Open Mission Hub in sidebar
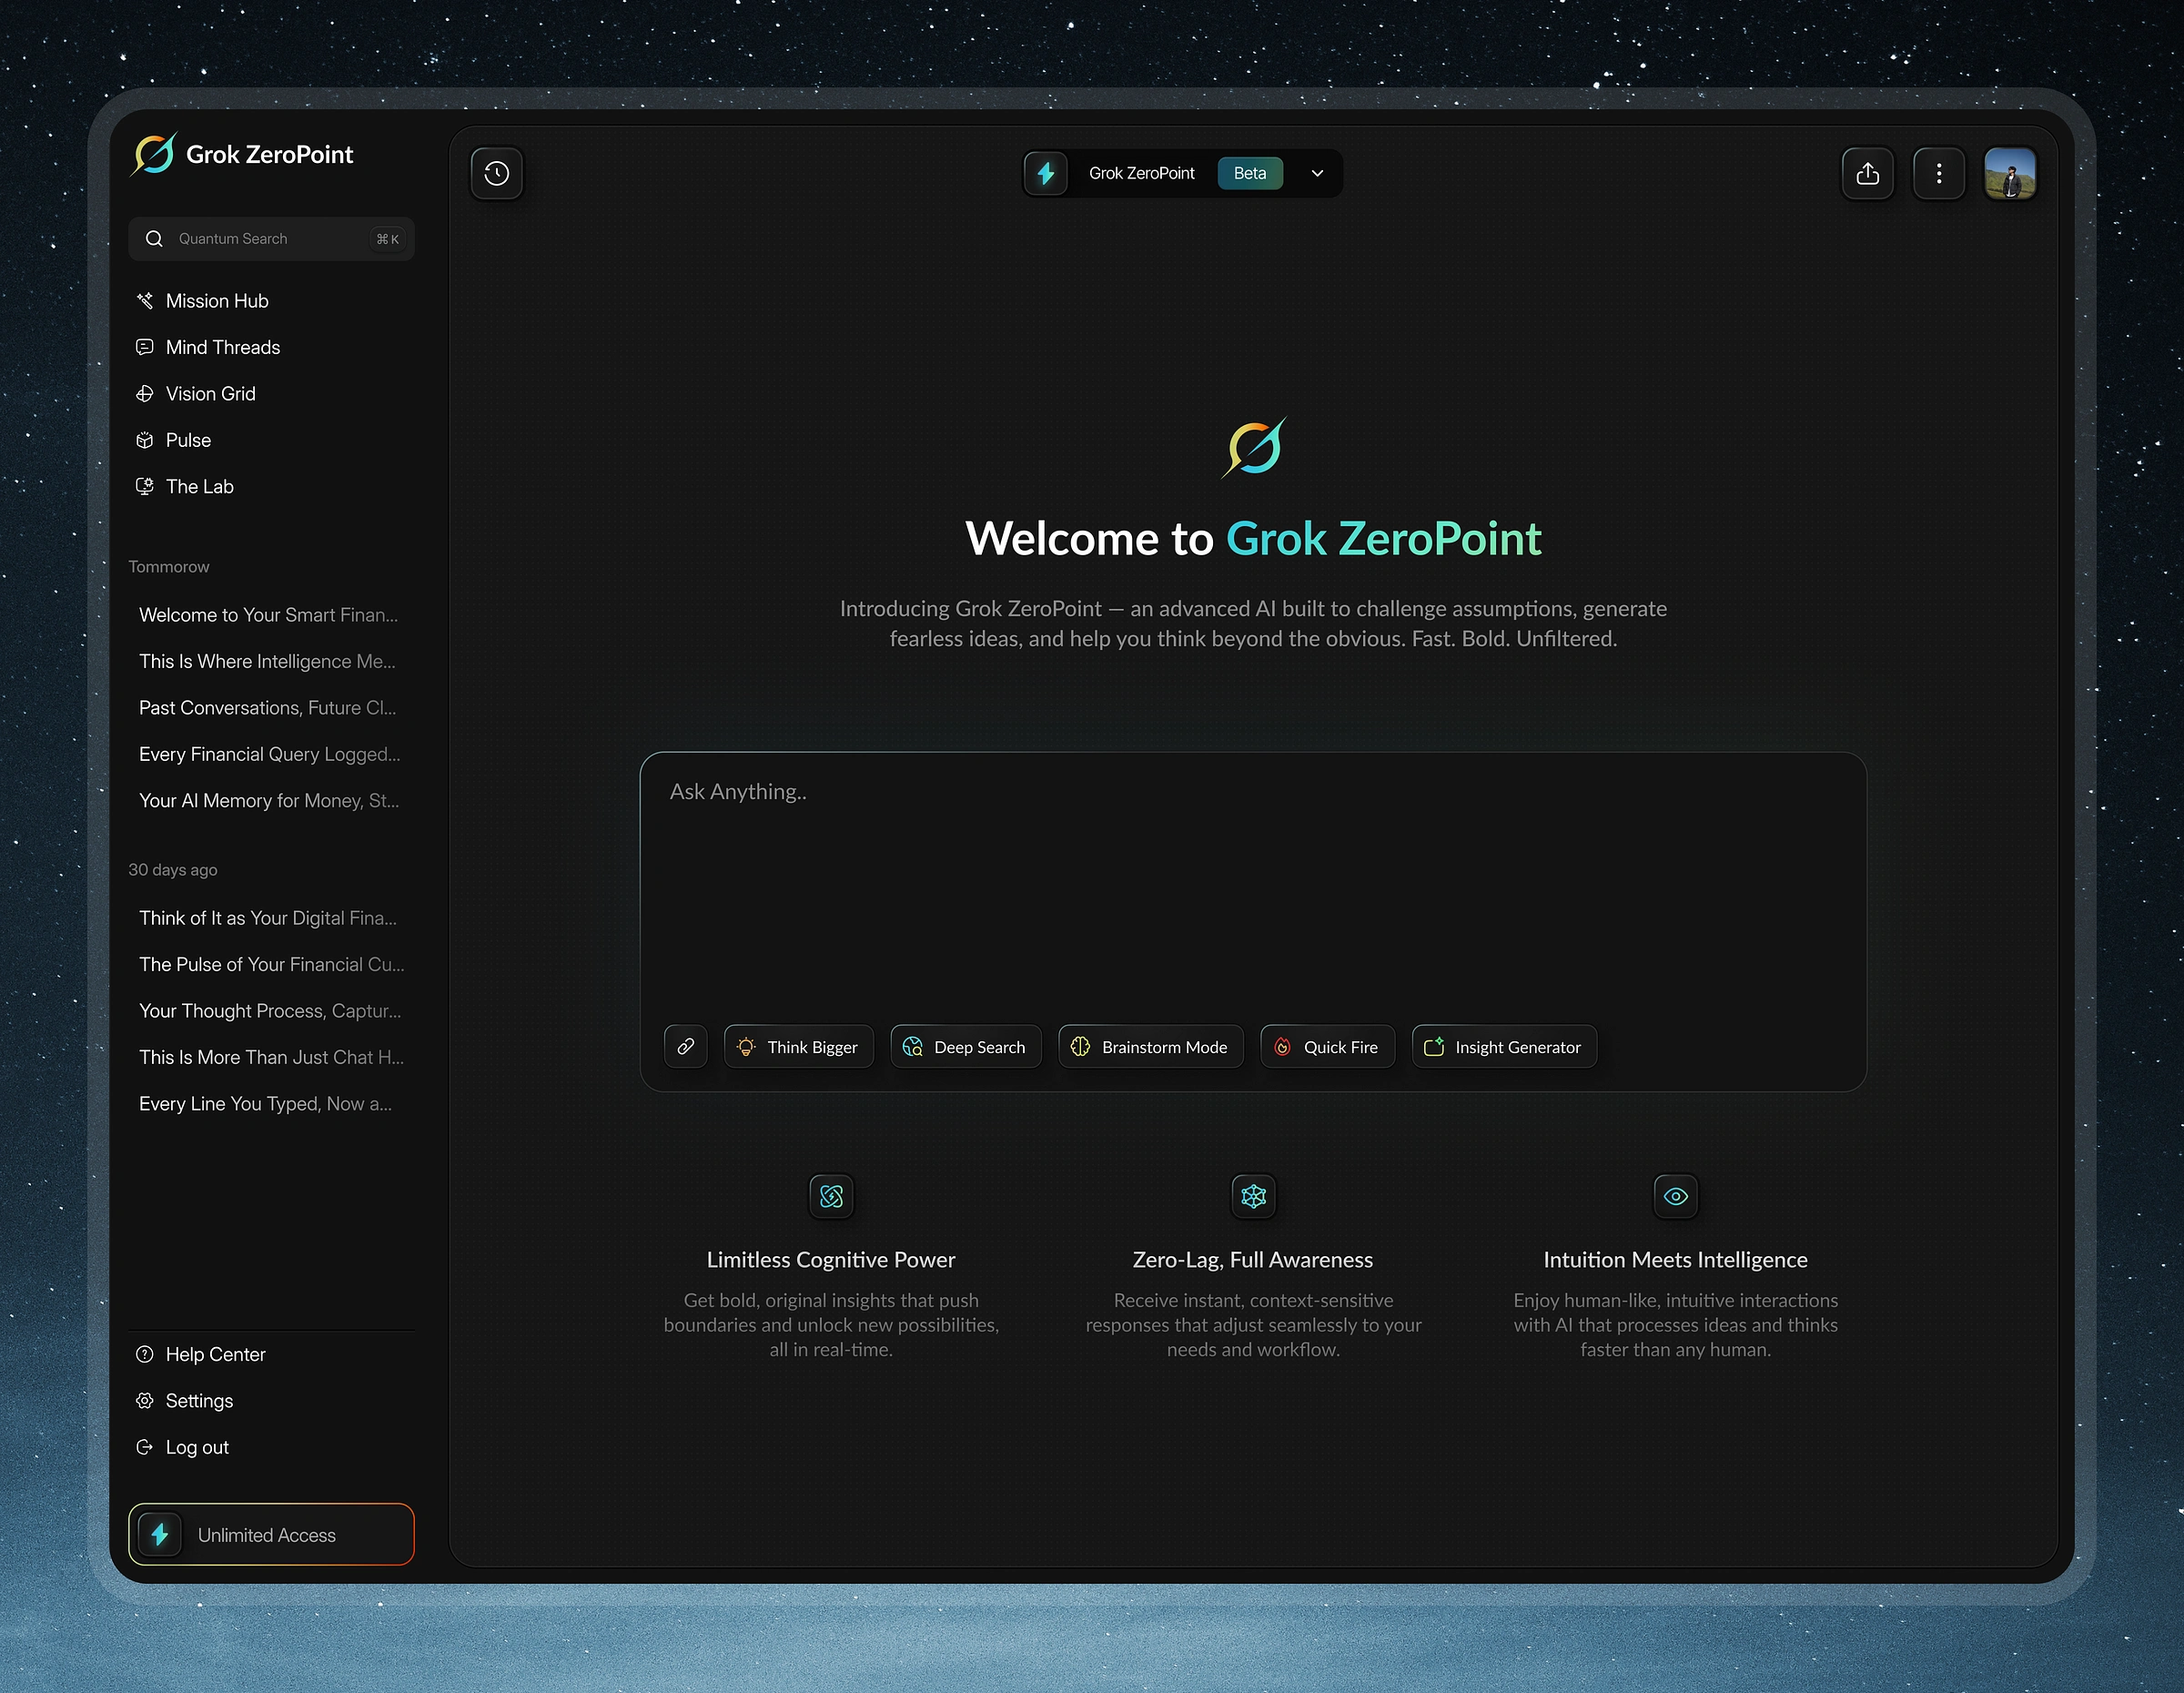 click(217, 301)
